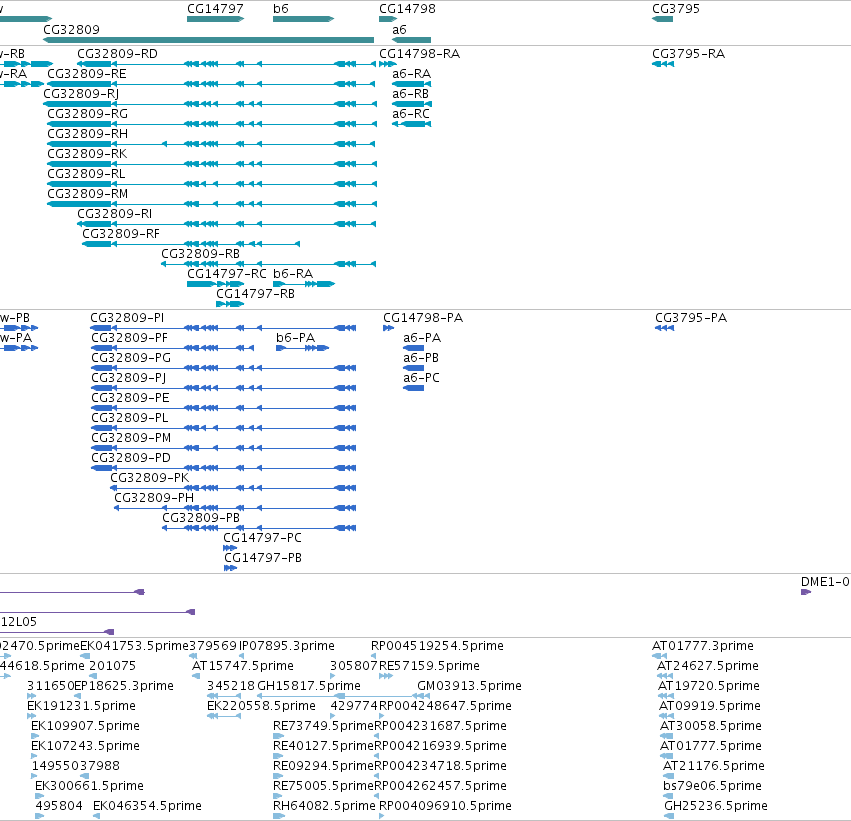Click the CG3795 gene label
The width and height of the screenshot is (851, 821).
676,9
